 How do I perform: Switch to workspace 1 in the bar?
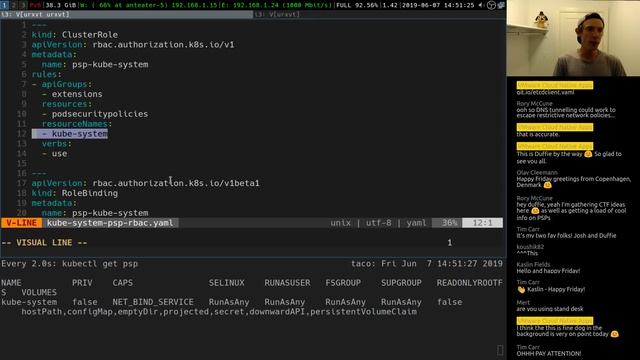point(4,5)
